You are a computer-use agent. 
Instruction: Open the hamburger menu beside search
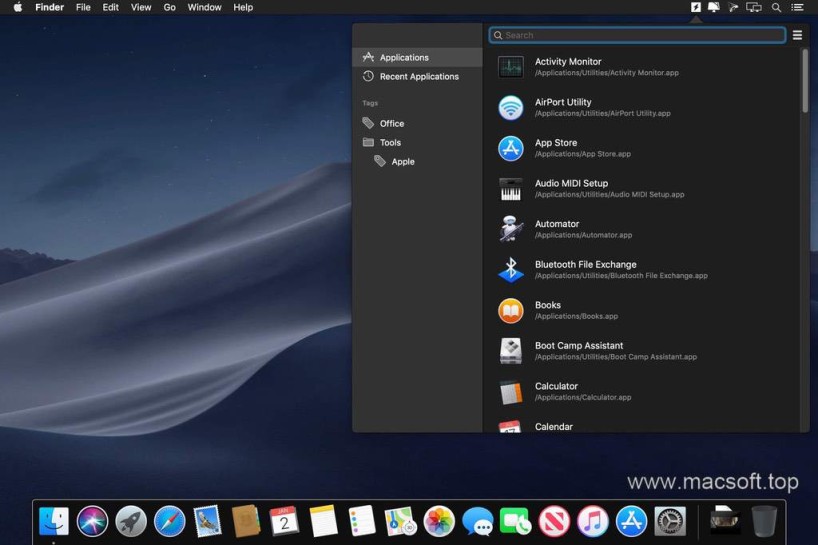tap(797, 35)
